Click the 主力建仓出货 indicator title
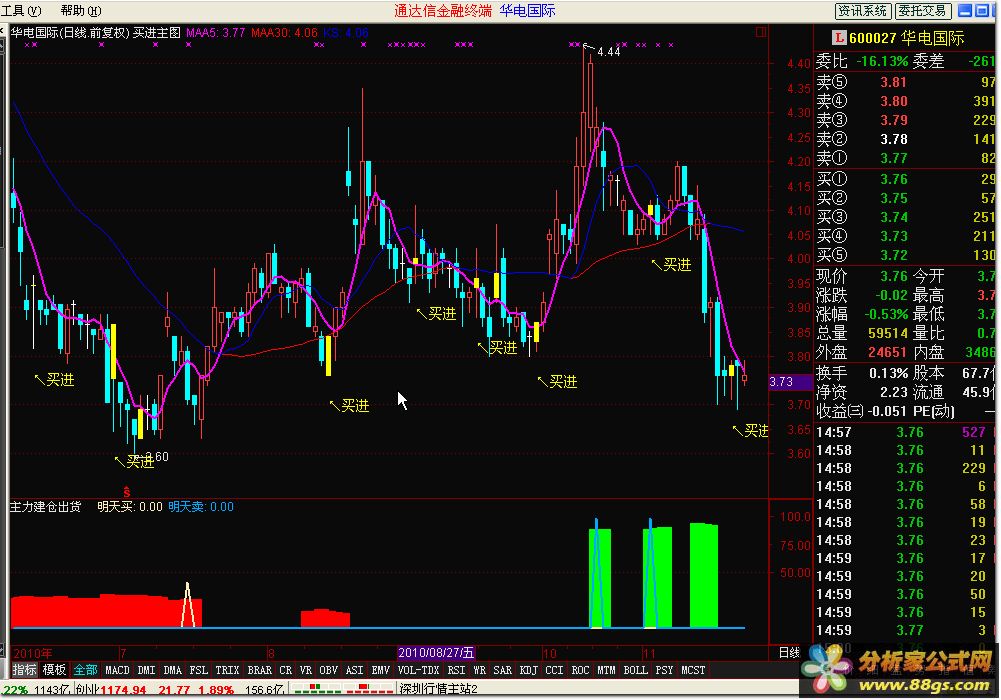 tap(46, 507)
